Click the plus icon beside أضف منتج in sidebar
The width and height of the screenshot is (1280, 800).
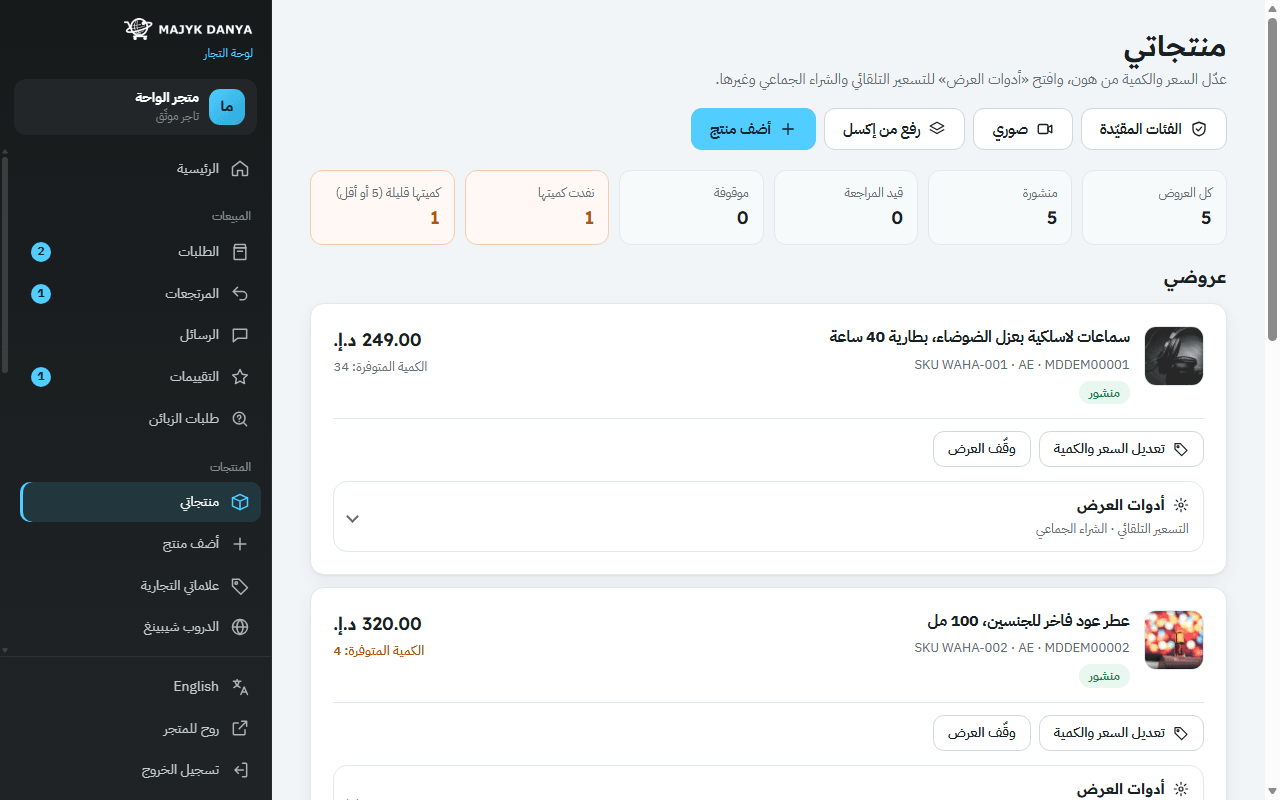coord(240,544)
